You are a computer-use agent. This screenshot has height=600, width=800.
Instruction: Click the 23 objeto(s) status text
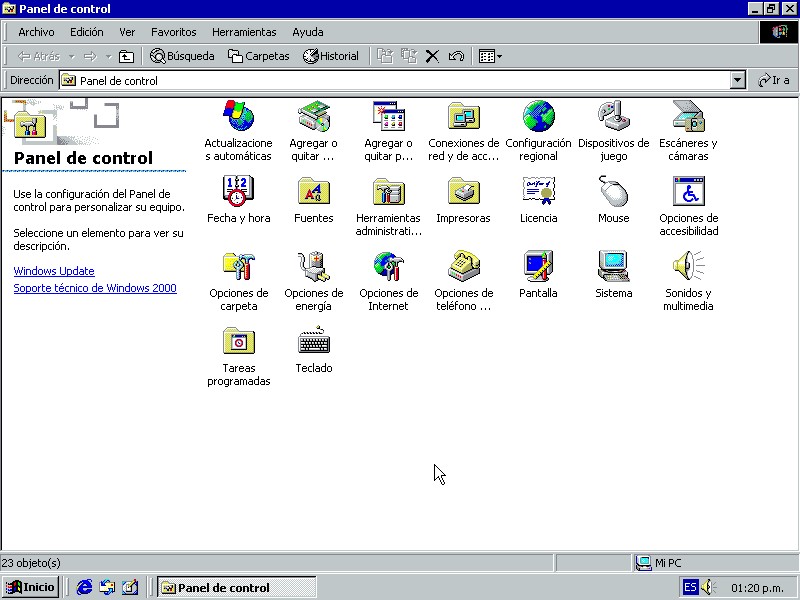[x=31, y=563]
